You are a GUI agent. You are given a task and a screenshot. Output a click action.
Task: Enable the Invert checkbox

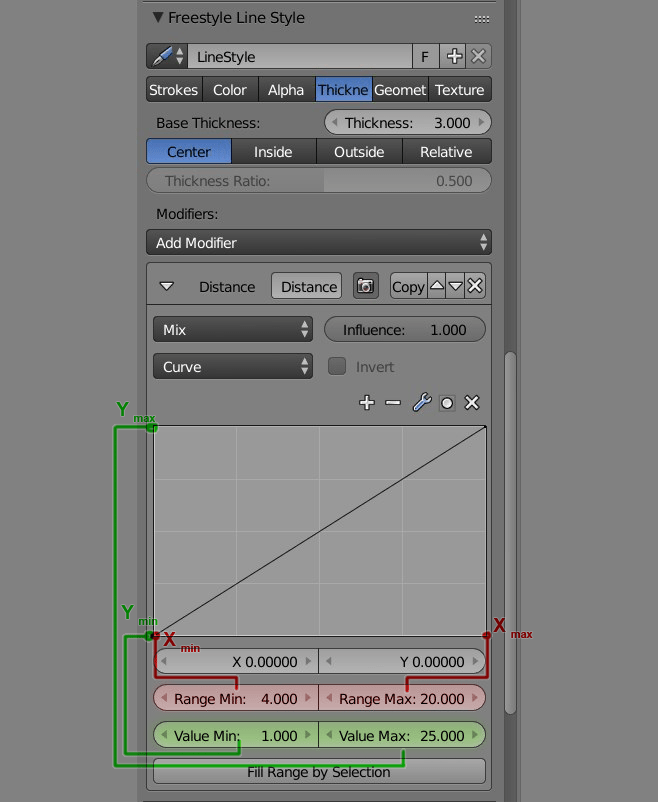coord(337,366)
